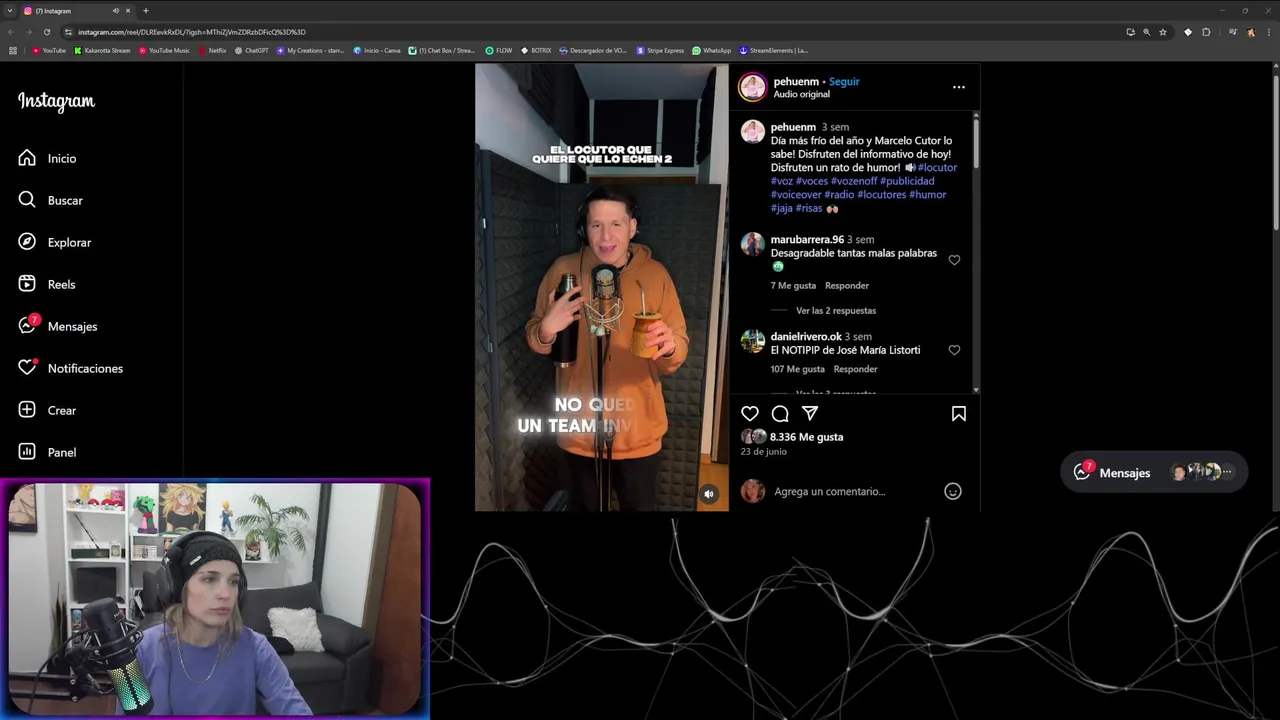1280x720 pixels.
Task: Expand Ver las 2 respuestas
Action: [835, 311]
